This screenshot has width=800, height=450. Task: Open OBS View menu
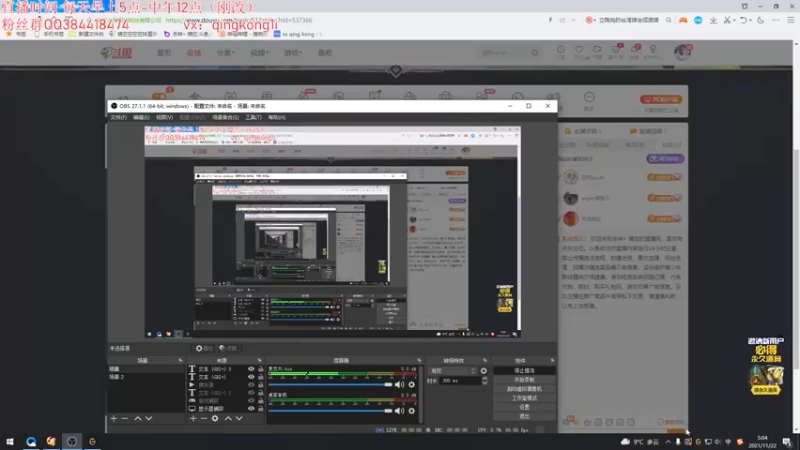[164, 117]
